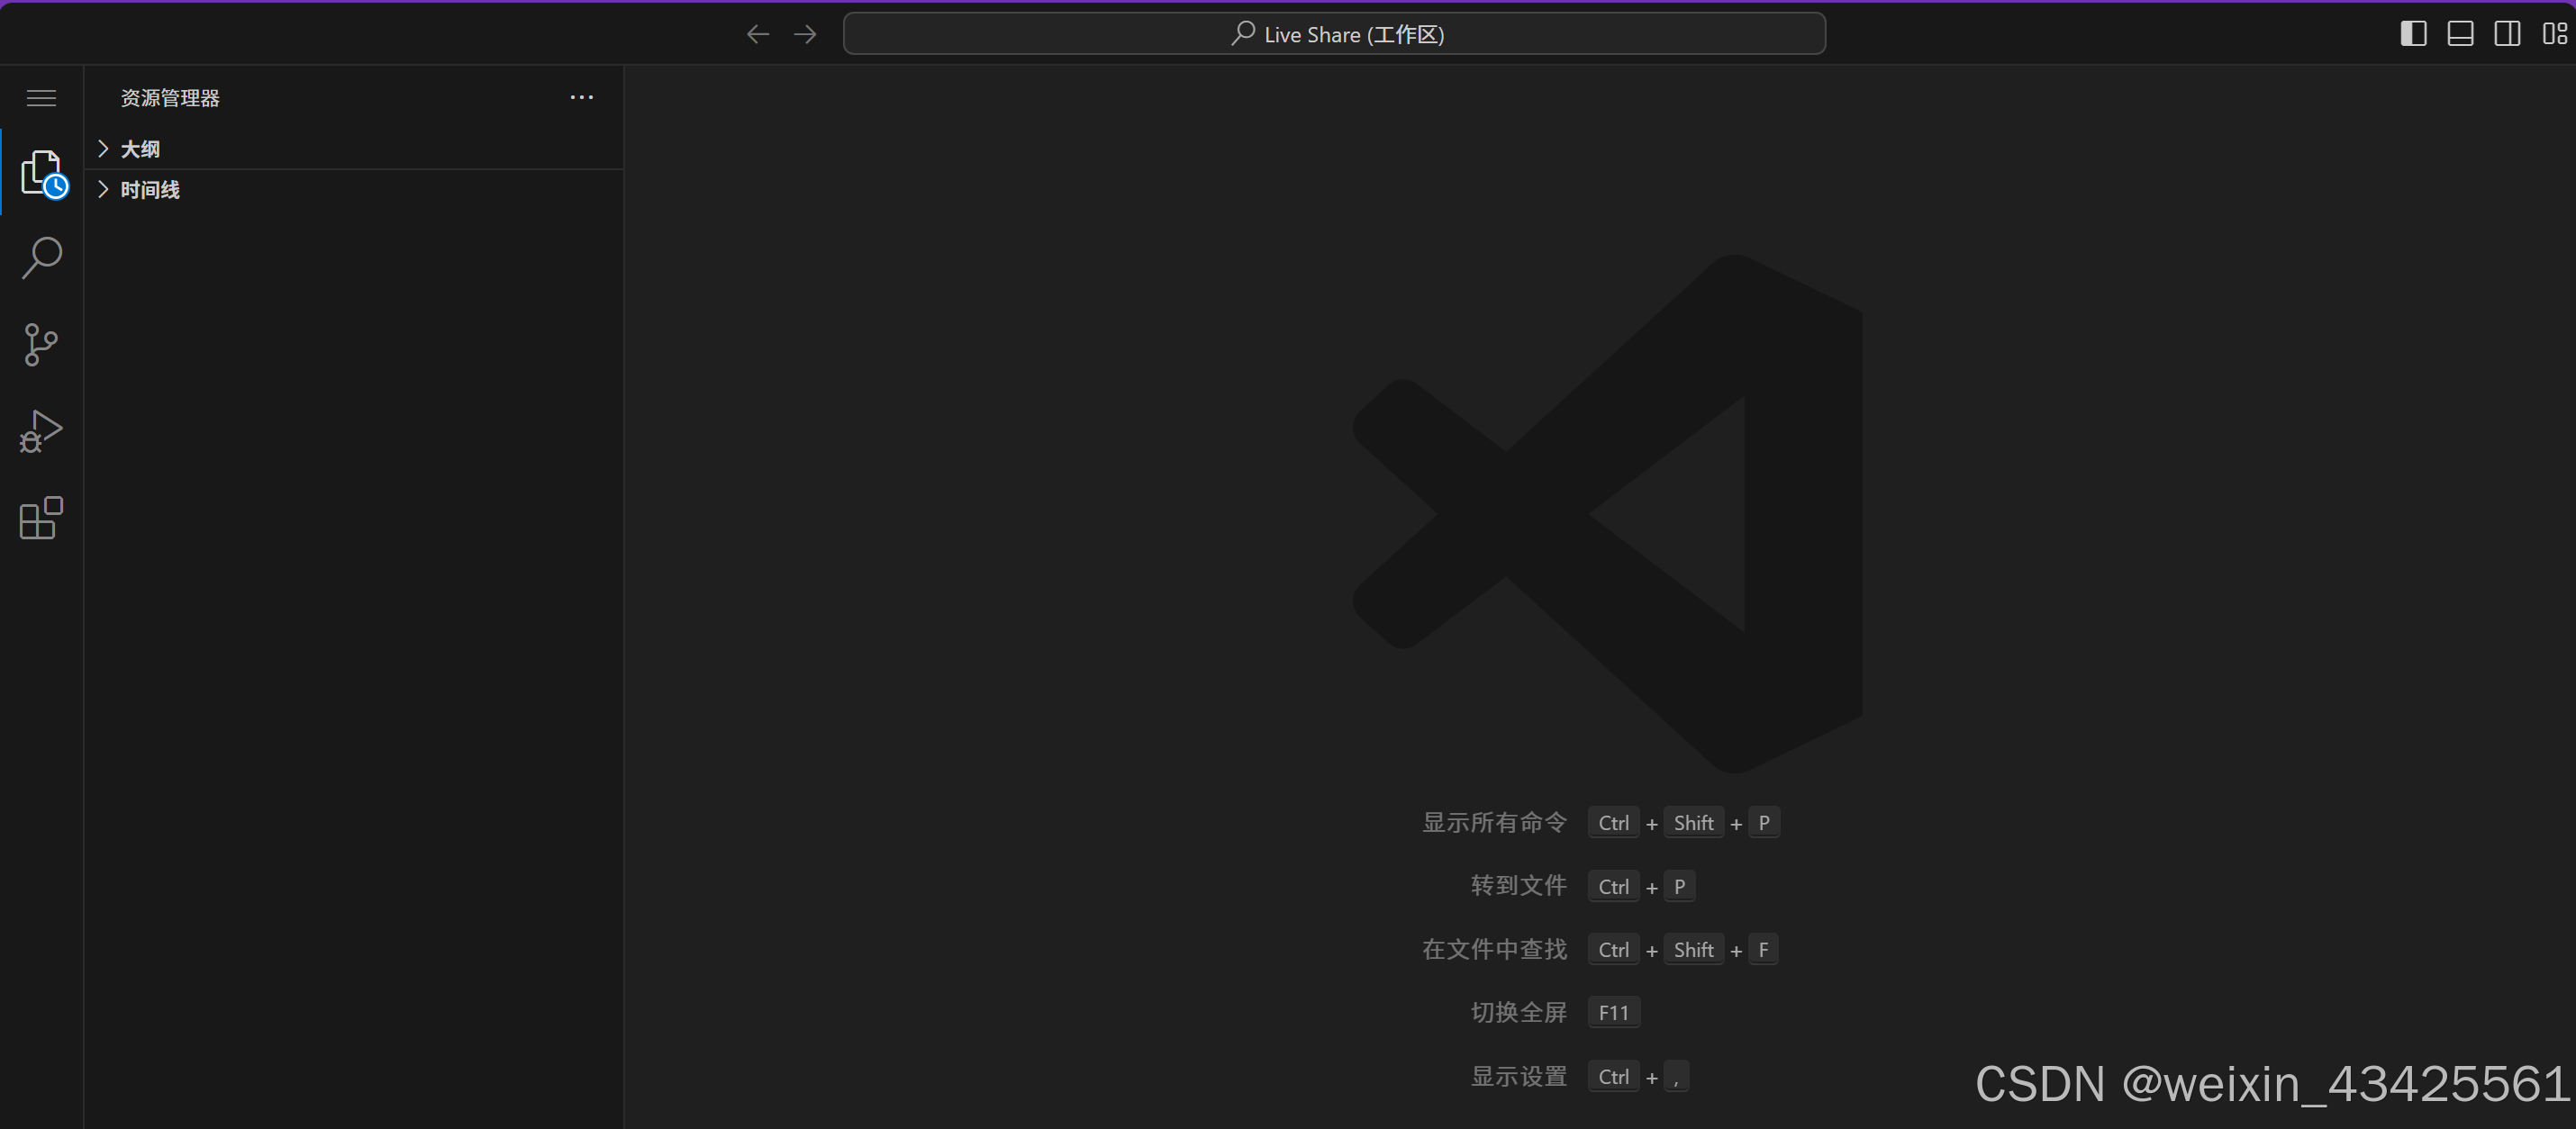This screenshot has width=2576, height=1129.
Task: Click the 显示所有命令 shortcut hint
Action: [x=1495, y=823]
